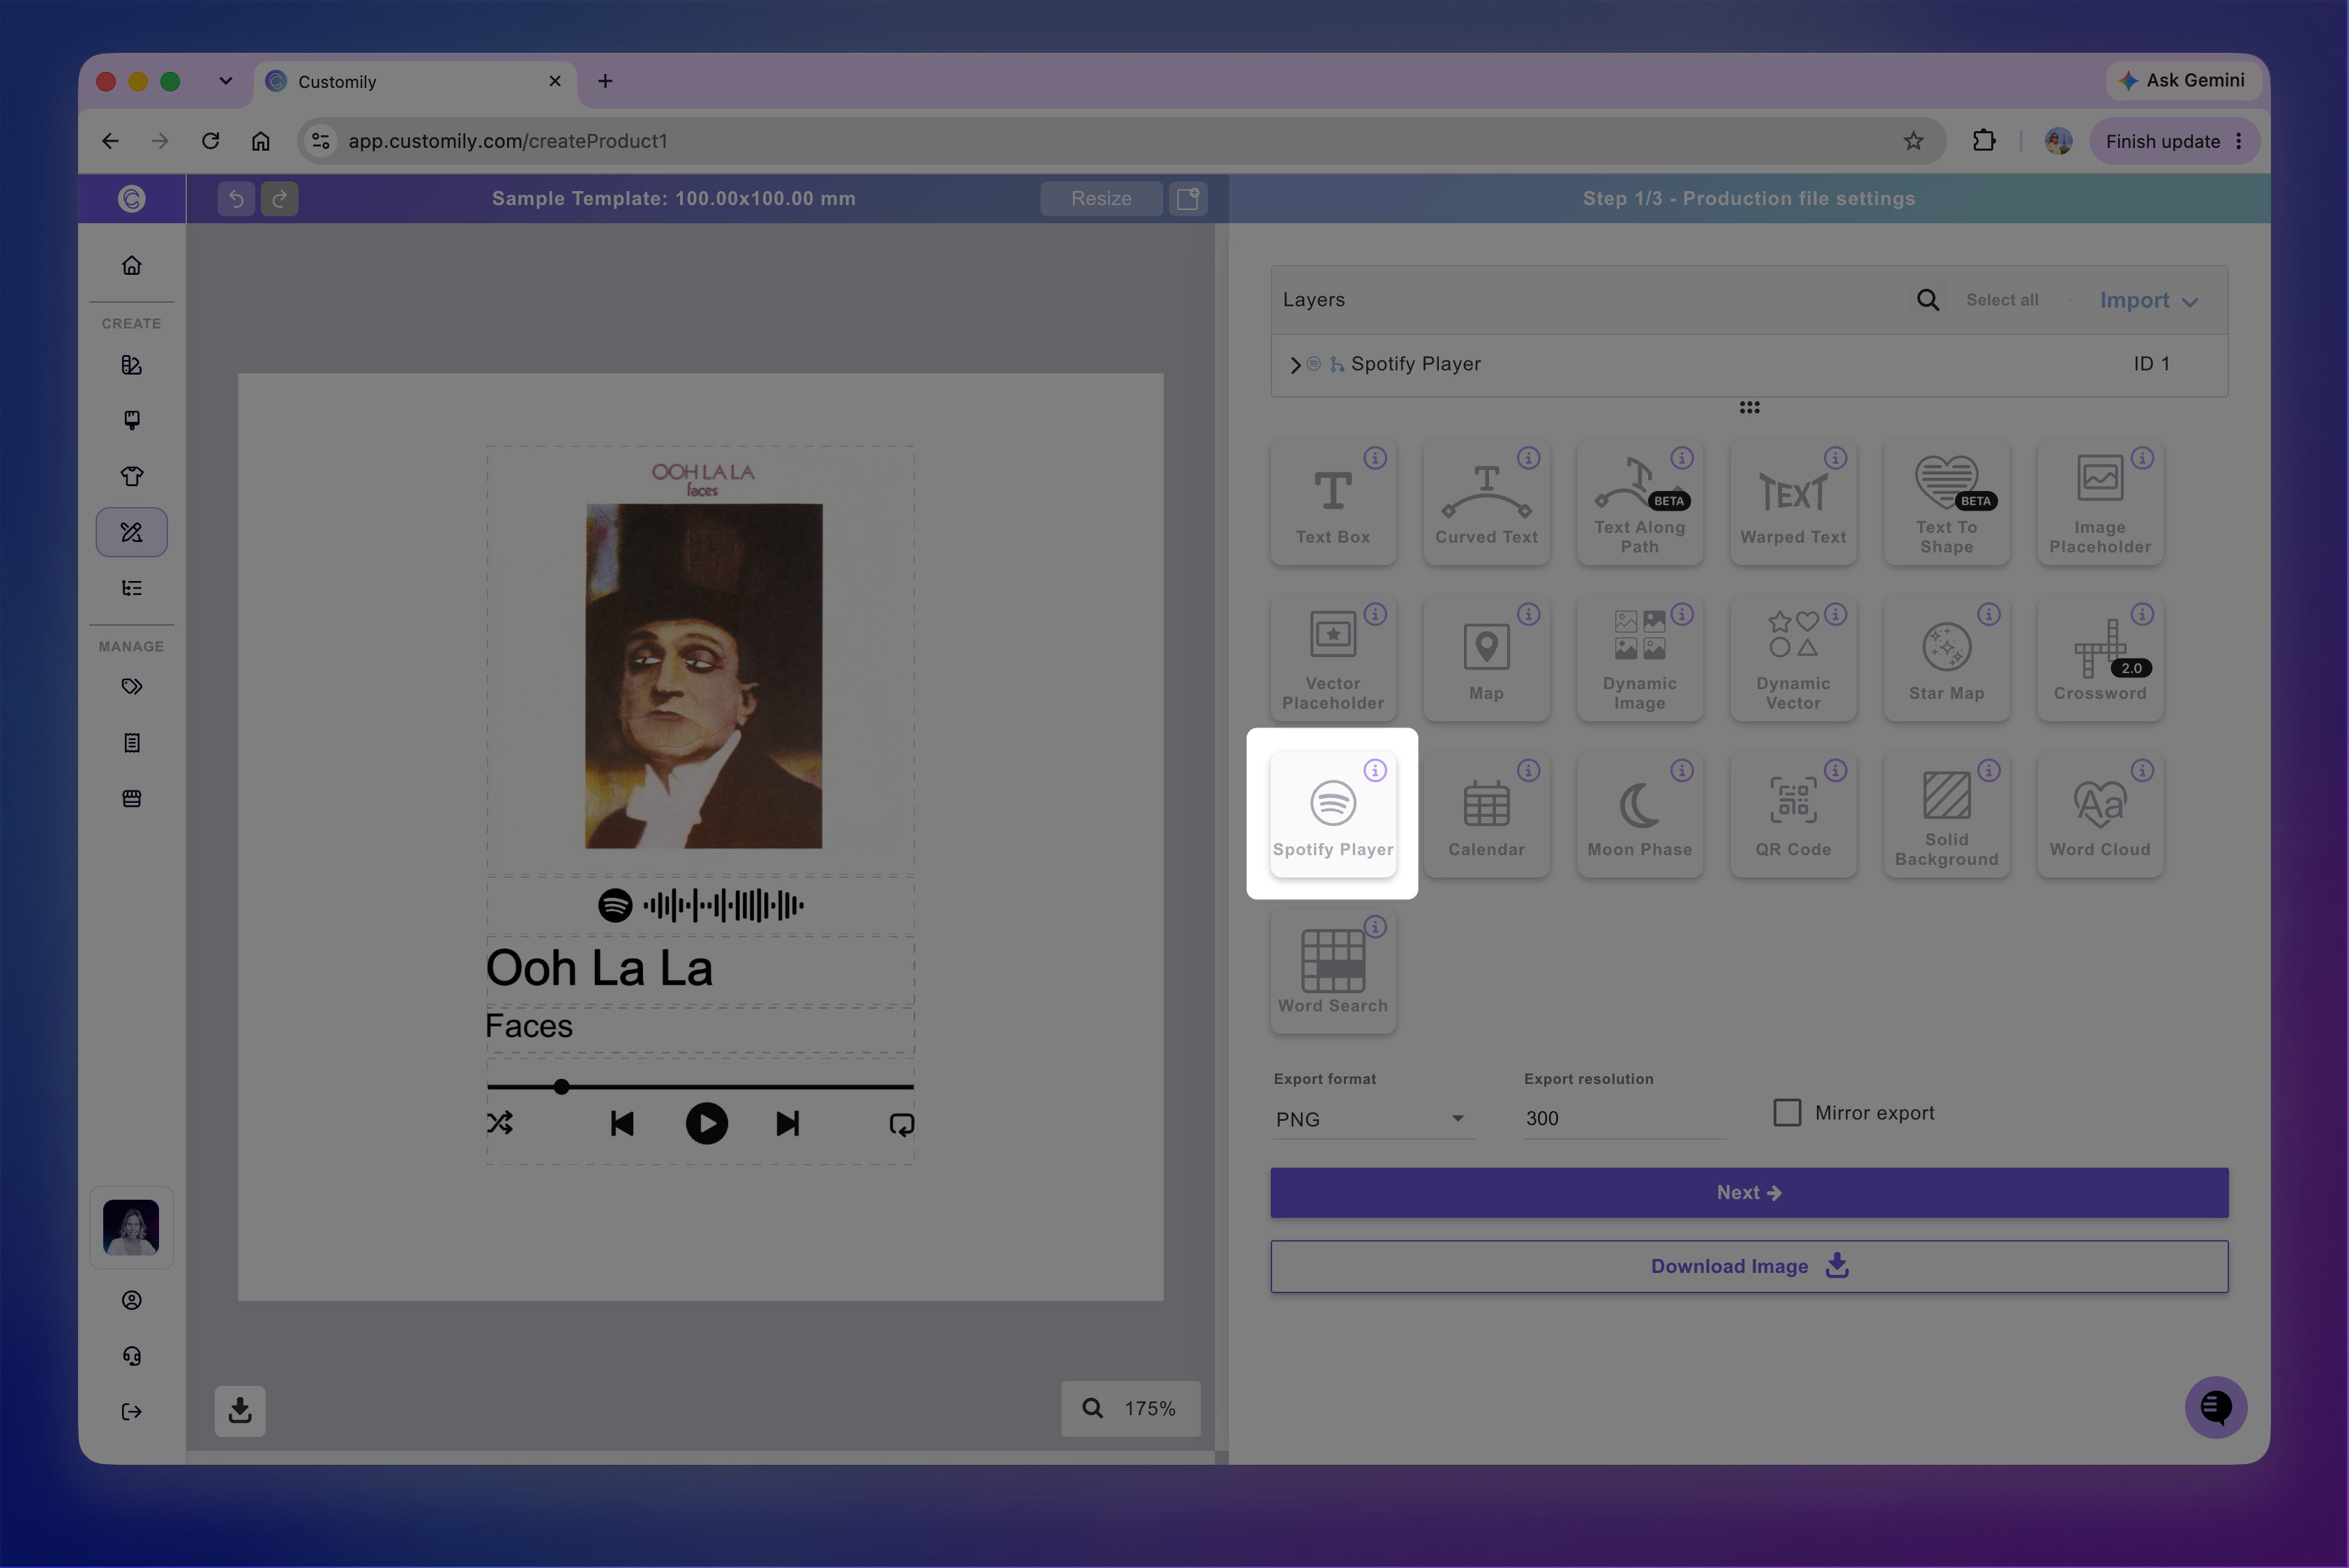The image size is (2349, 1568).
Task: Switch to the Customily browser tab
Action: (415, 82)
